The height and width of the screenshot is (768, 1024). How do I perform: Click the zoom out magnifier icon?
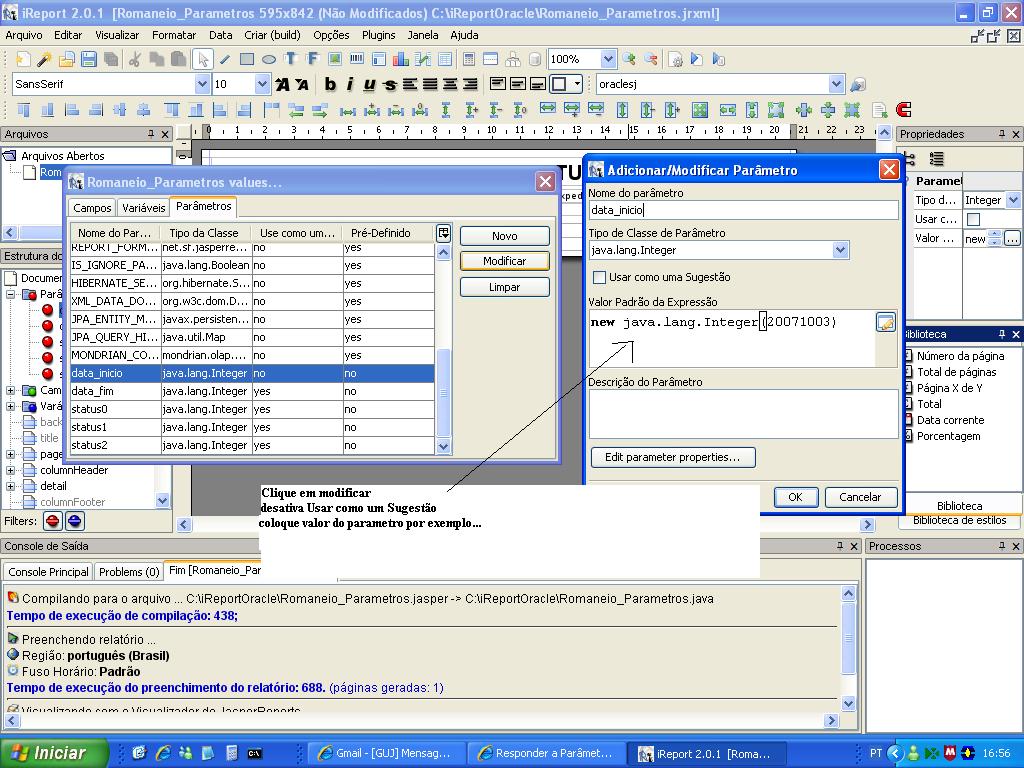click(x=651, y=59)
